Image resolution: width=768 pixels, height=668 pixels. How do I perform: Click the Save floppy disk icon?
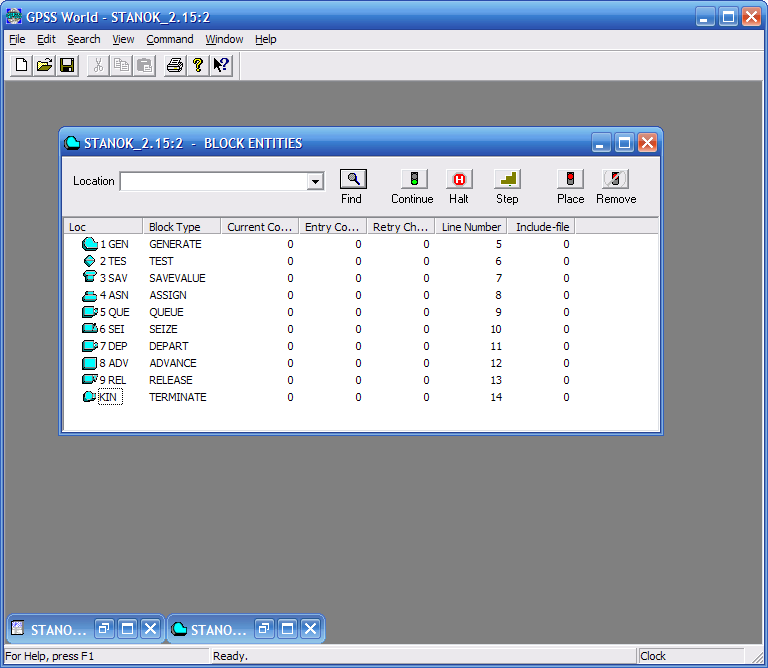tap(67, 65)
